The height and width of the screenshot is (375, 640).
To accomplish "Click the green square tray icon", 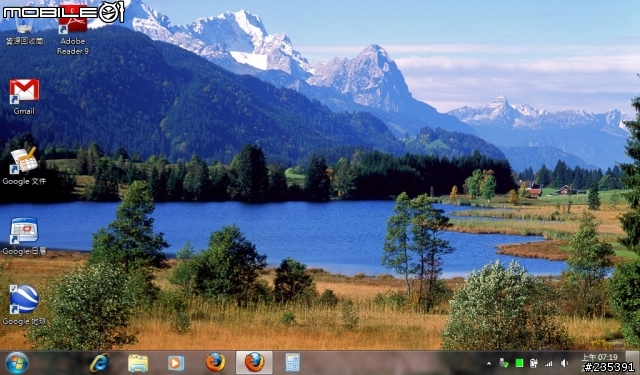I will (519, 363).
